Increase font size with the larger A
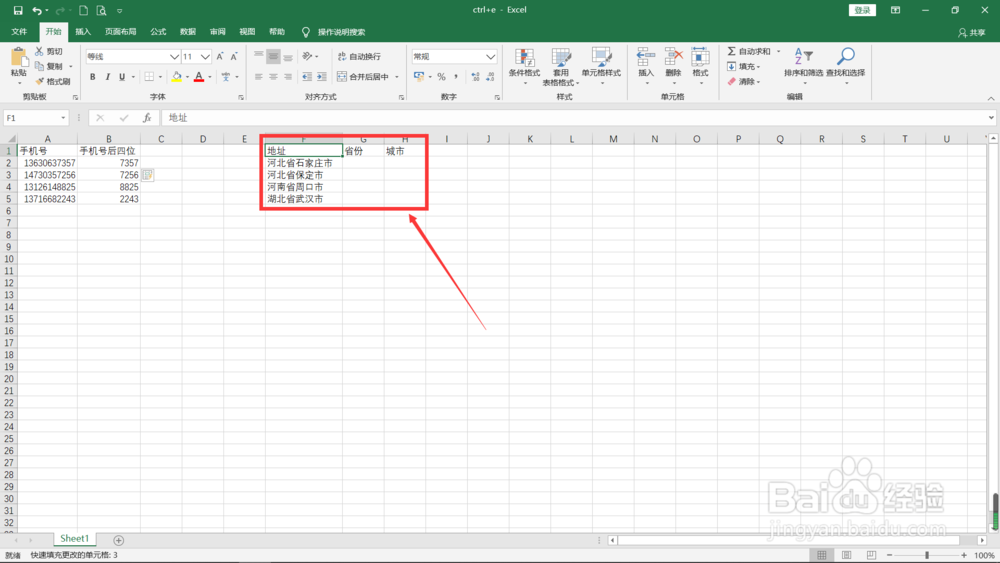Viewport: 1000px width, 563px height. (x=220, y=57)
